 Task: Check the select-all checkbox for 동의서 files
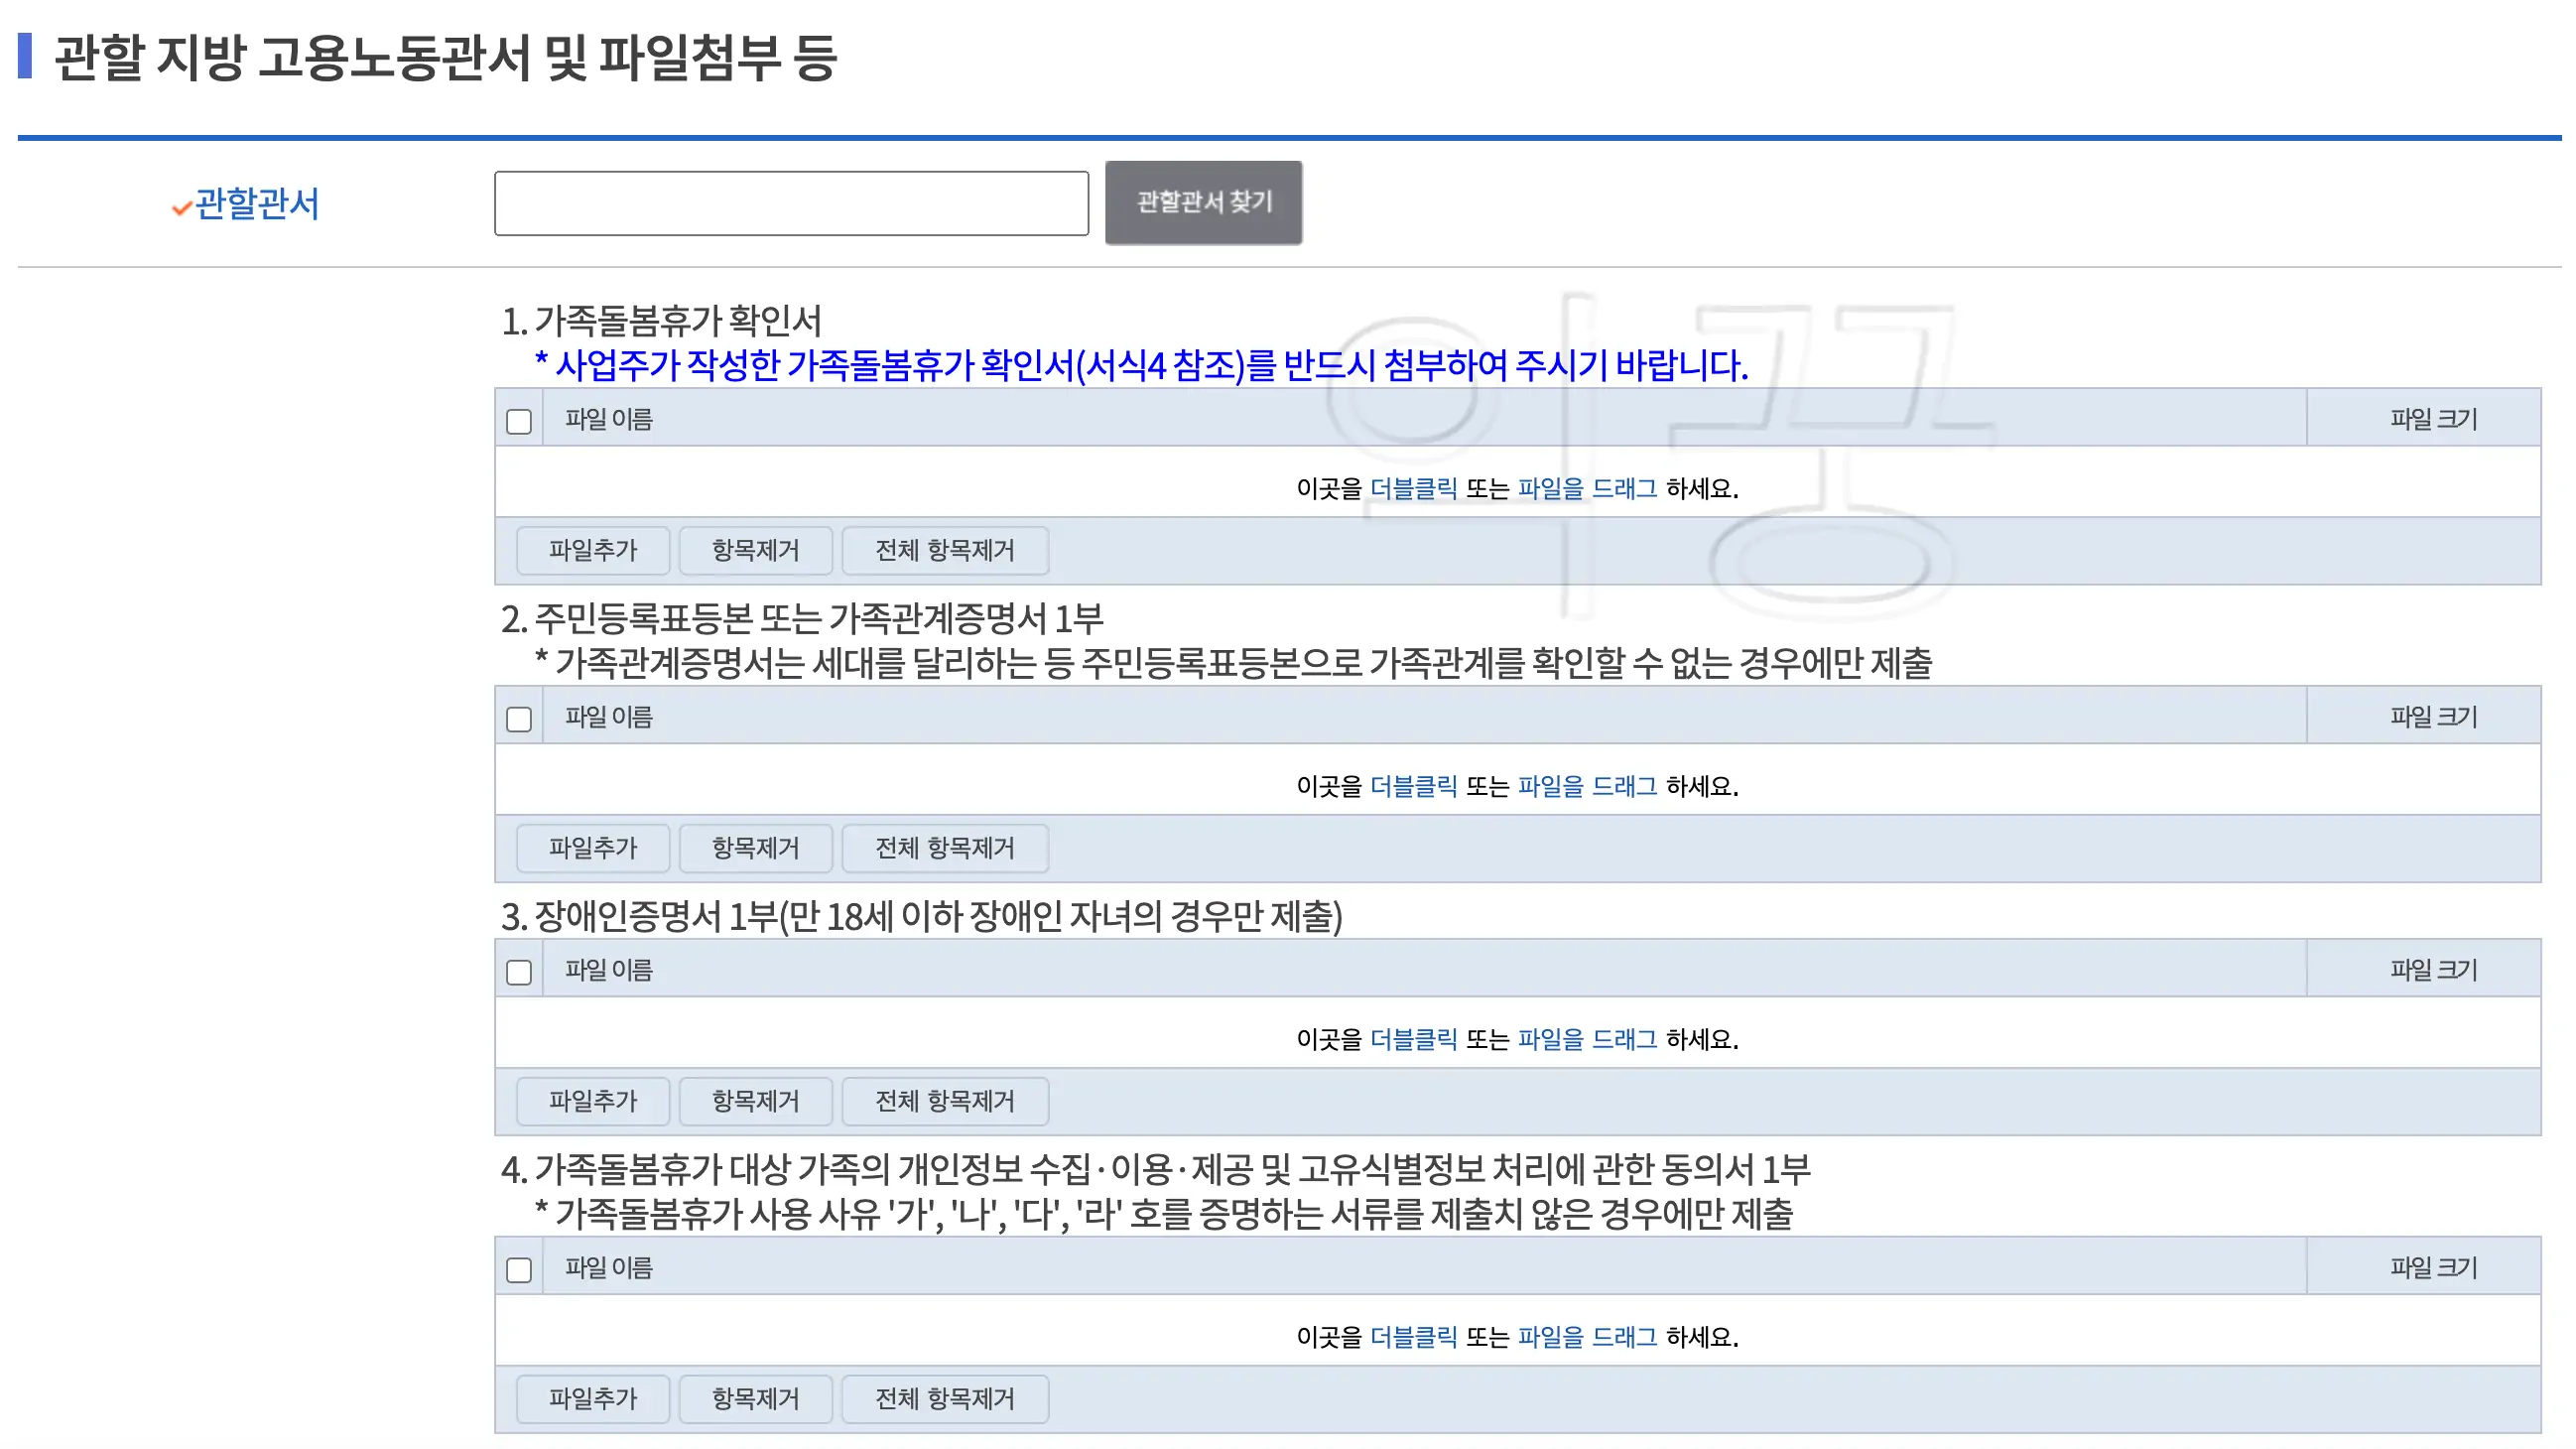(x=519, y=1269)
